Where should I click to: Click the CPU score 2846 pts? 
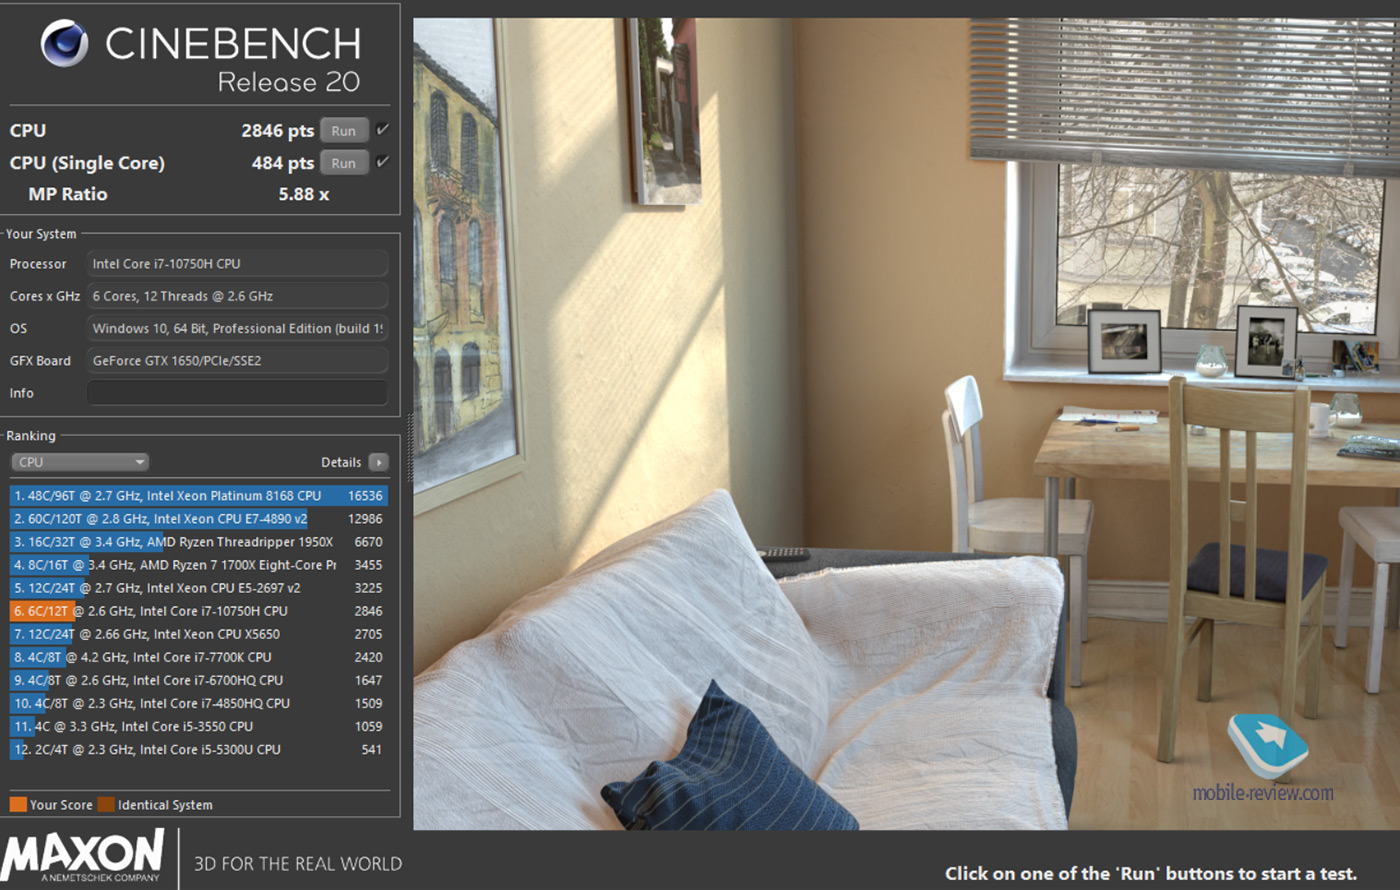(278, 131)
